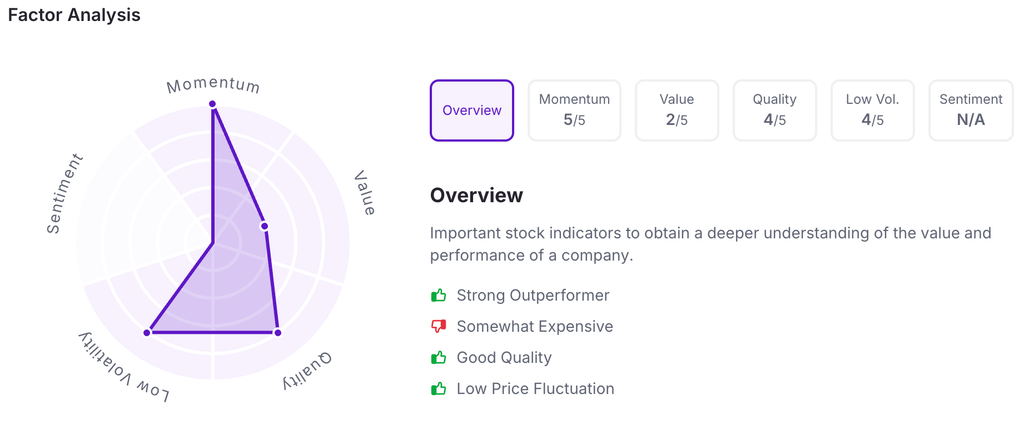The width and height of the screenshot is (1024, 430).
Task: Click the Low Volatility data point on radar
Action: click(x=148, y=331)
